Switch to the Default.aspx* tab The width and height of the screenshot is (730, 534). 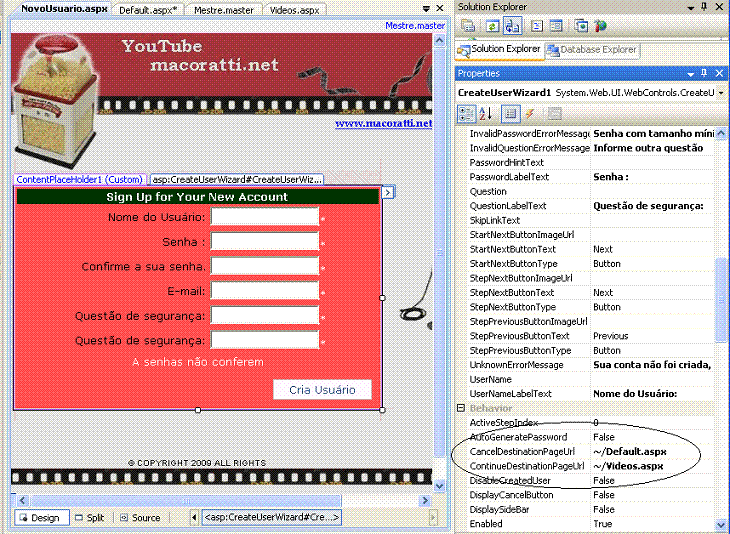tap(148, 10)
